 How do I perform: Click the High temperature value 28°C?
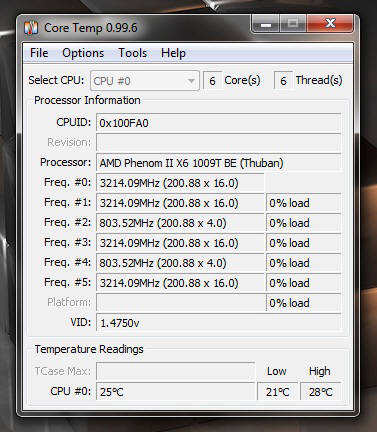tap(321, 392)
